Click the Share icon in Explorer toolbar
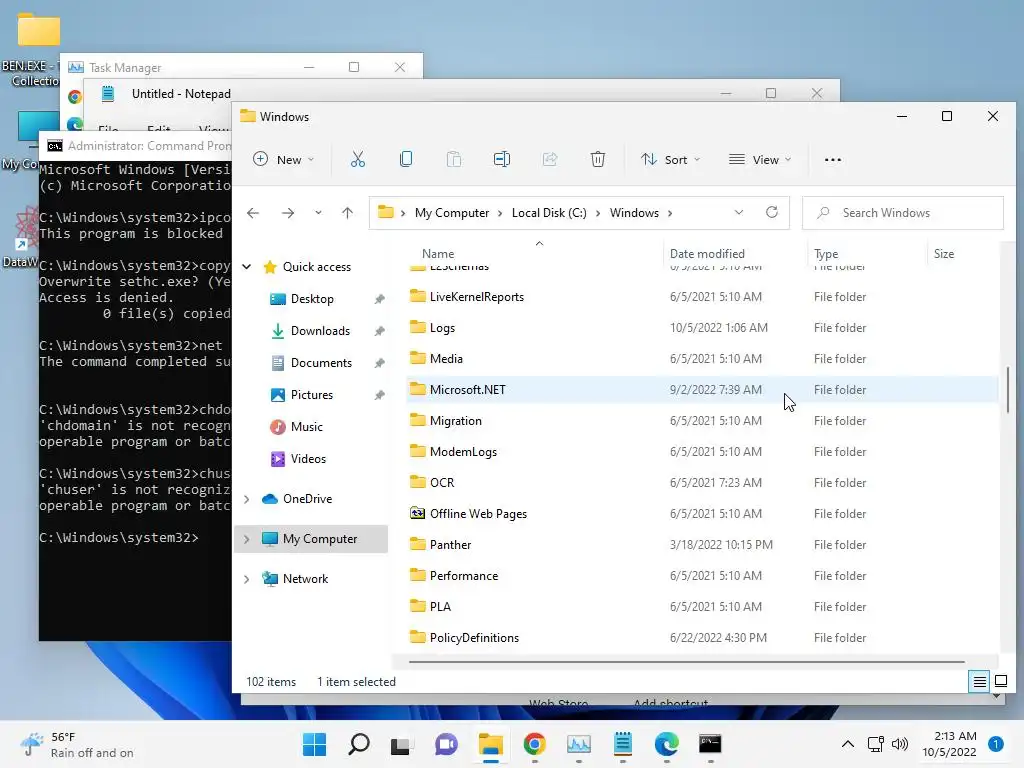Image resolution: width=1024 pixels, height=768 pixels. click(550, 159)
